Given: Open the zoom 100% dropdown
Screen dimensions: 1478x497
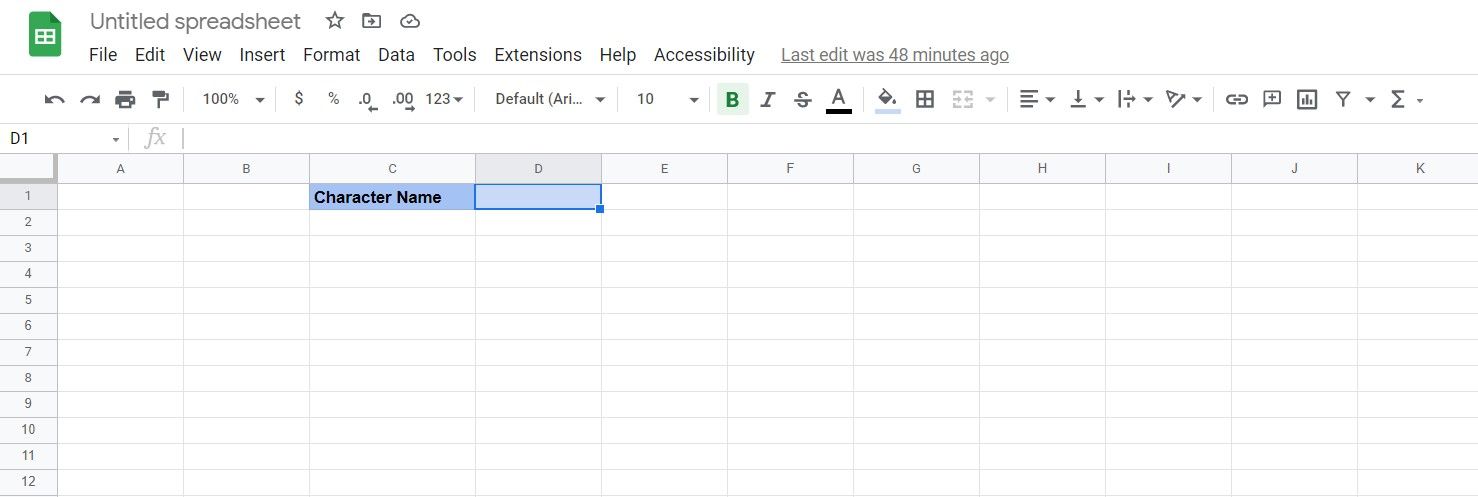Looking at the screenshot, I should click(x=233, y=99).
